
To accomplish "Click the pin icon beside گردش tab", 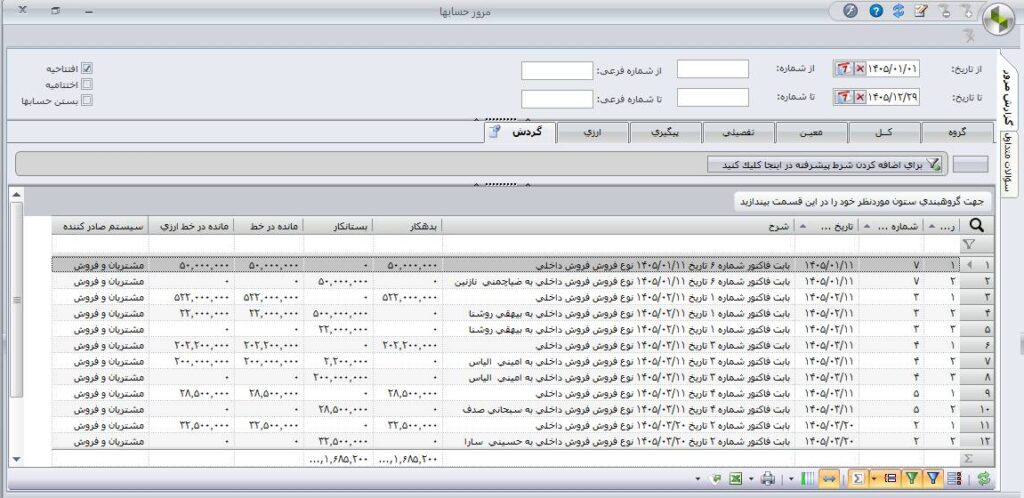I will coord(495,132).
